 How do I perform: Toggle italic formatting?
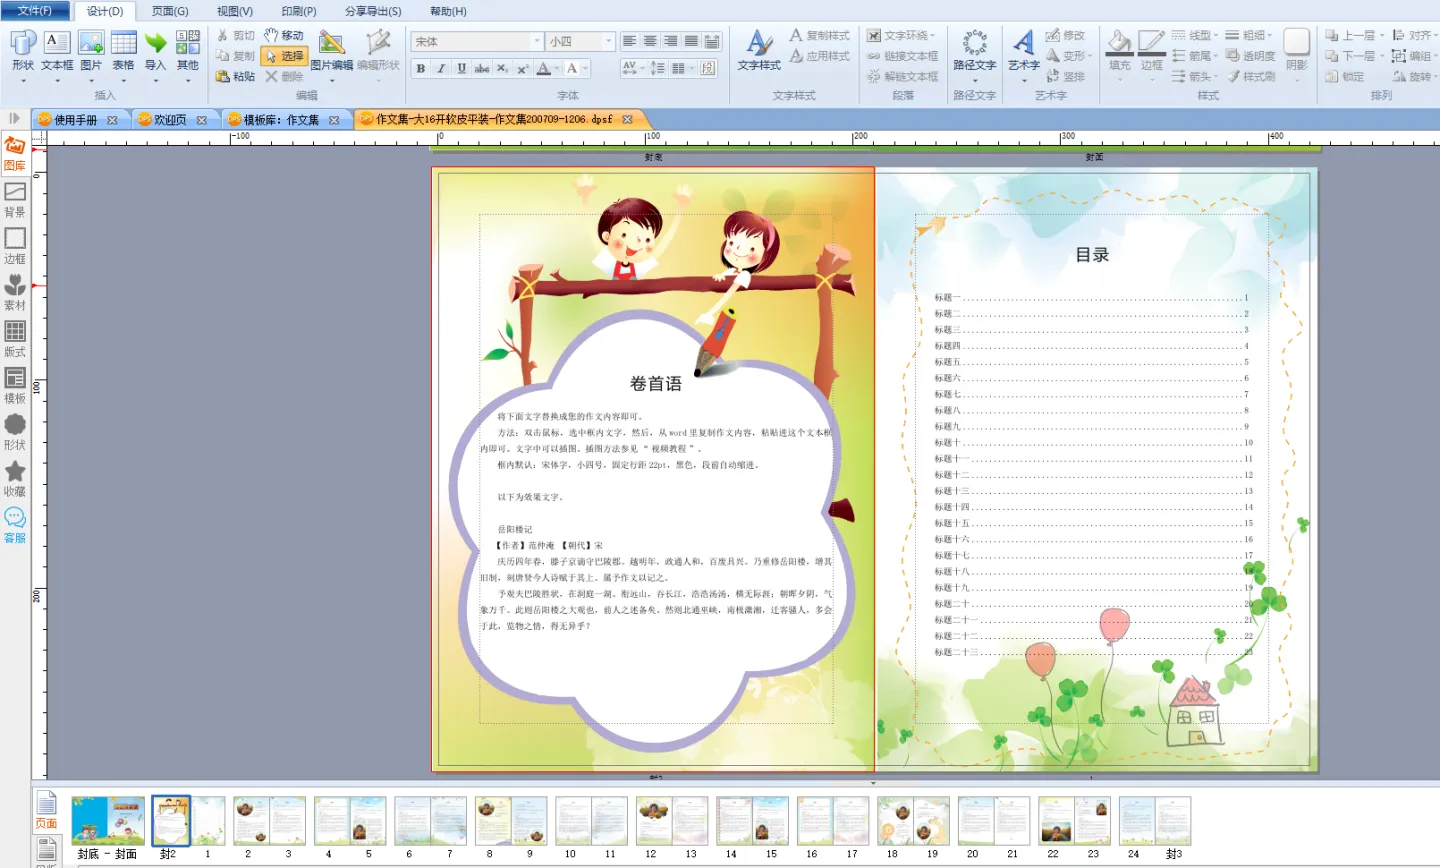(441, 68)
